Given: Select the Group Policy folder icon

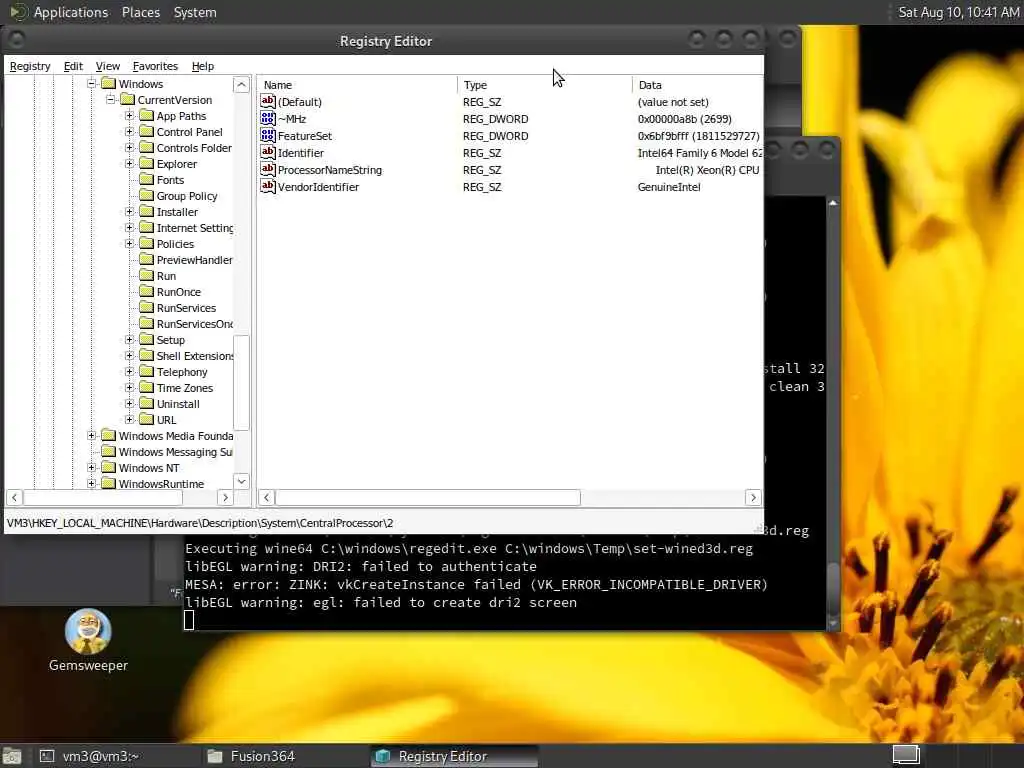Looking at the screenshot, I should [x=146, y=196].
